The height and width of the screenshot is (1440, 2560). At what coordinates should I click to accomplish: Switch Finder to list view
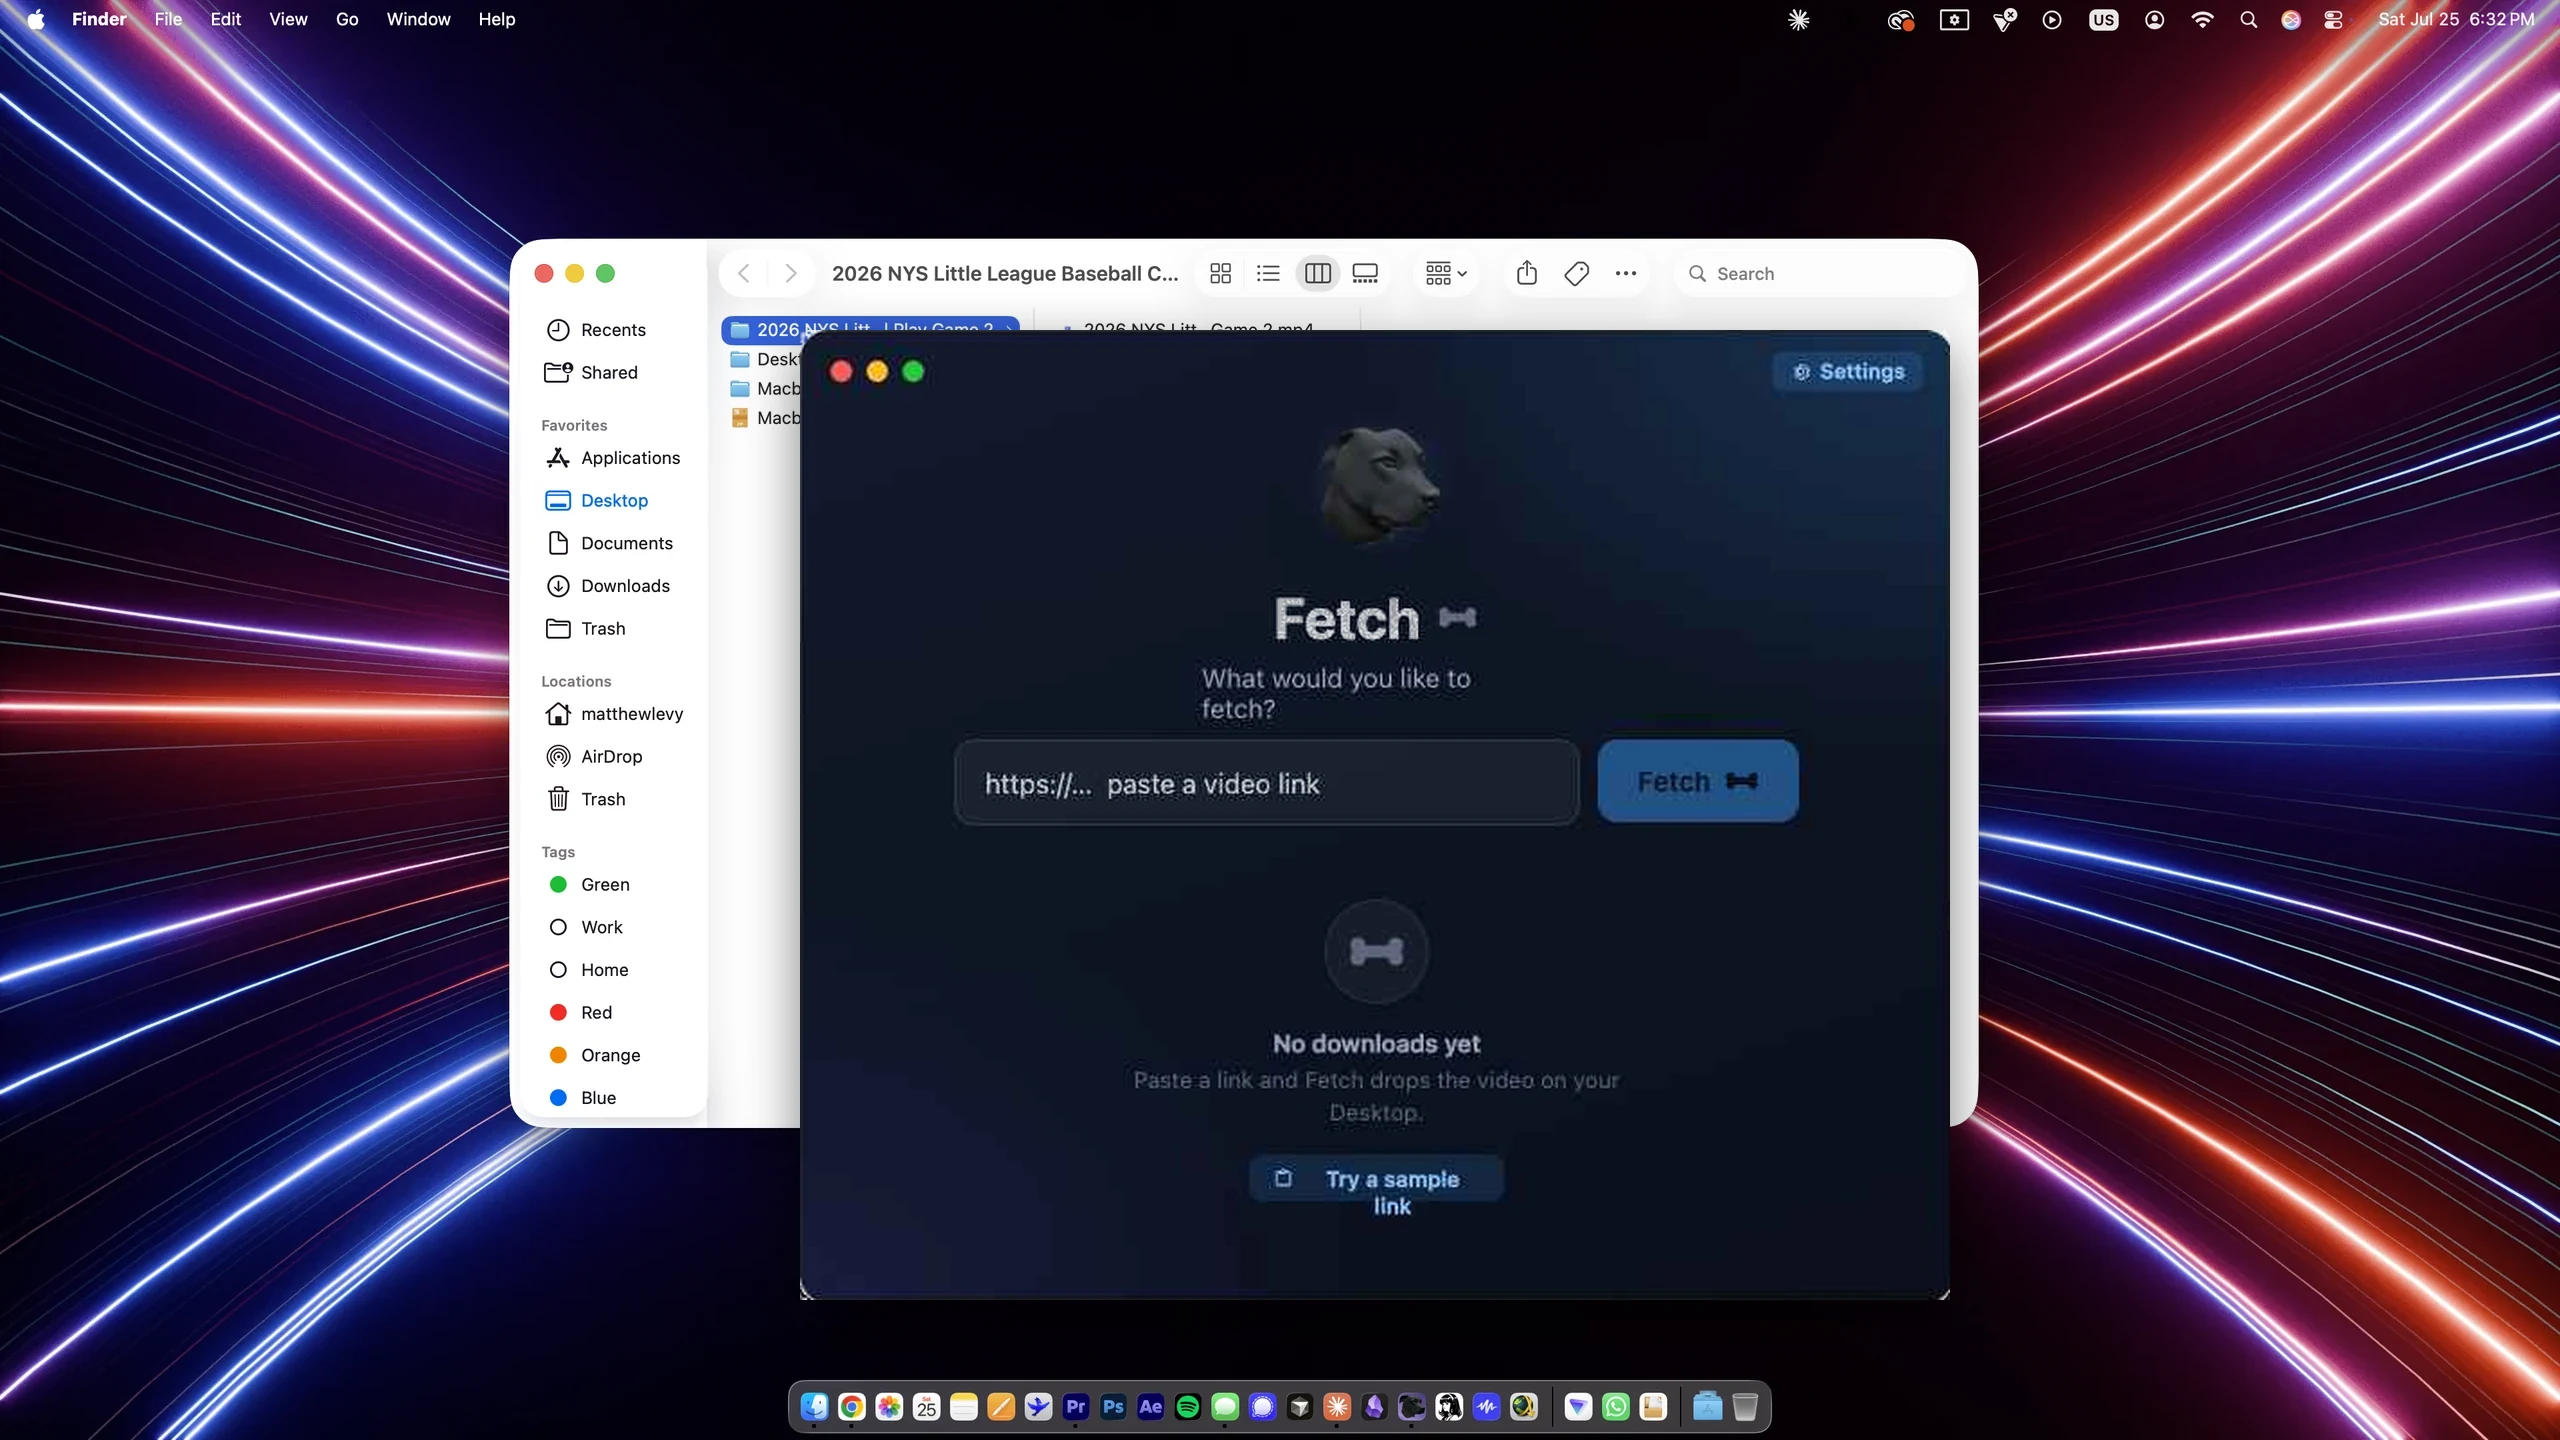1268,273
